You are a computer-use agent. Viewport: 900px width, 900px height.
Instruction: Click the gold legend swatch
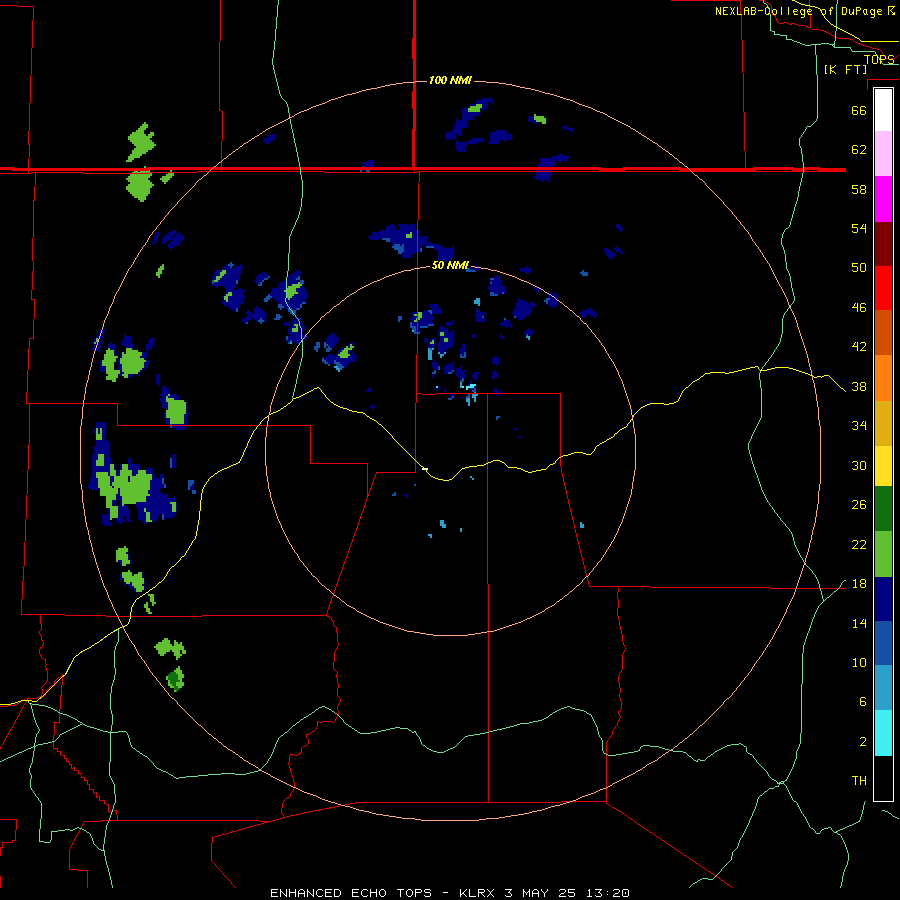coord(883,423)
